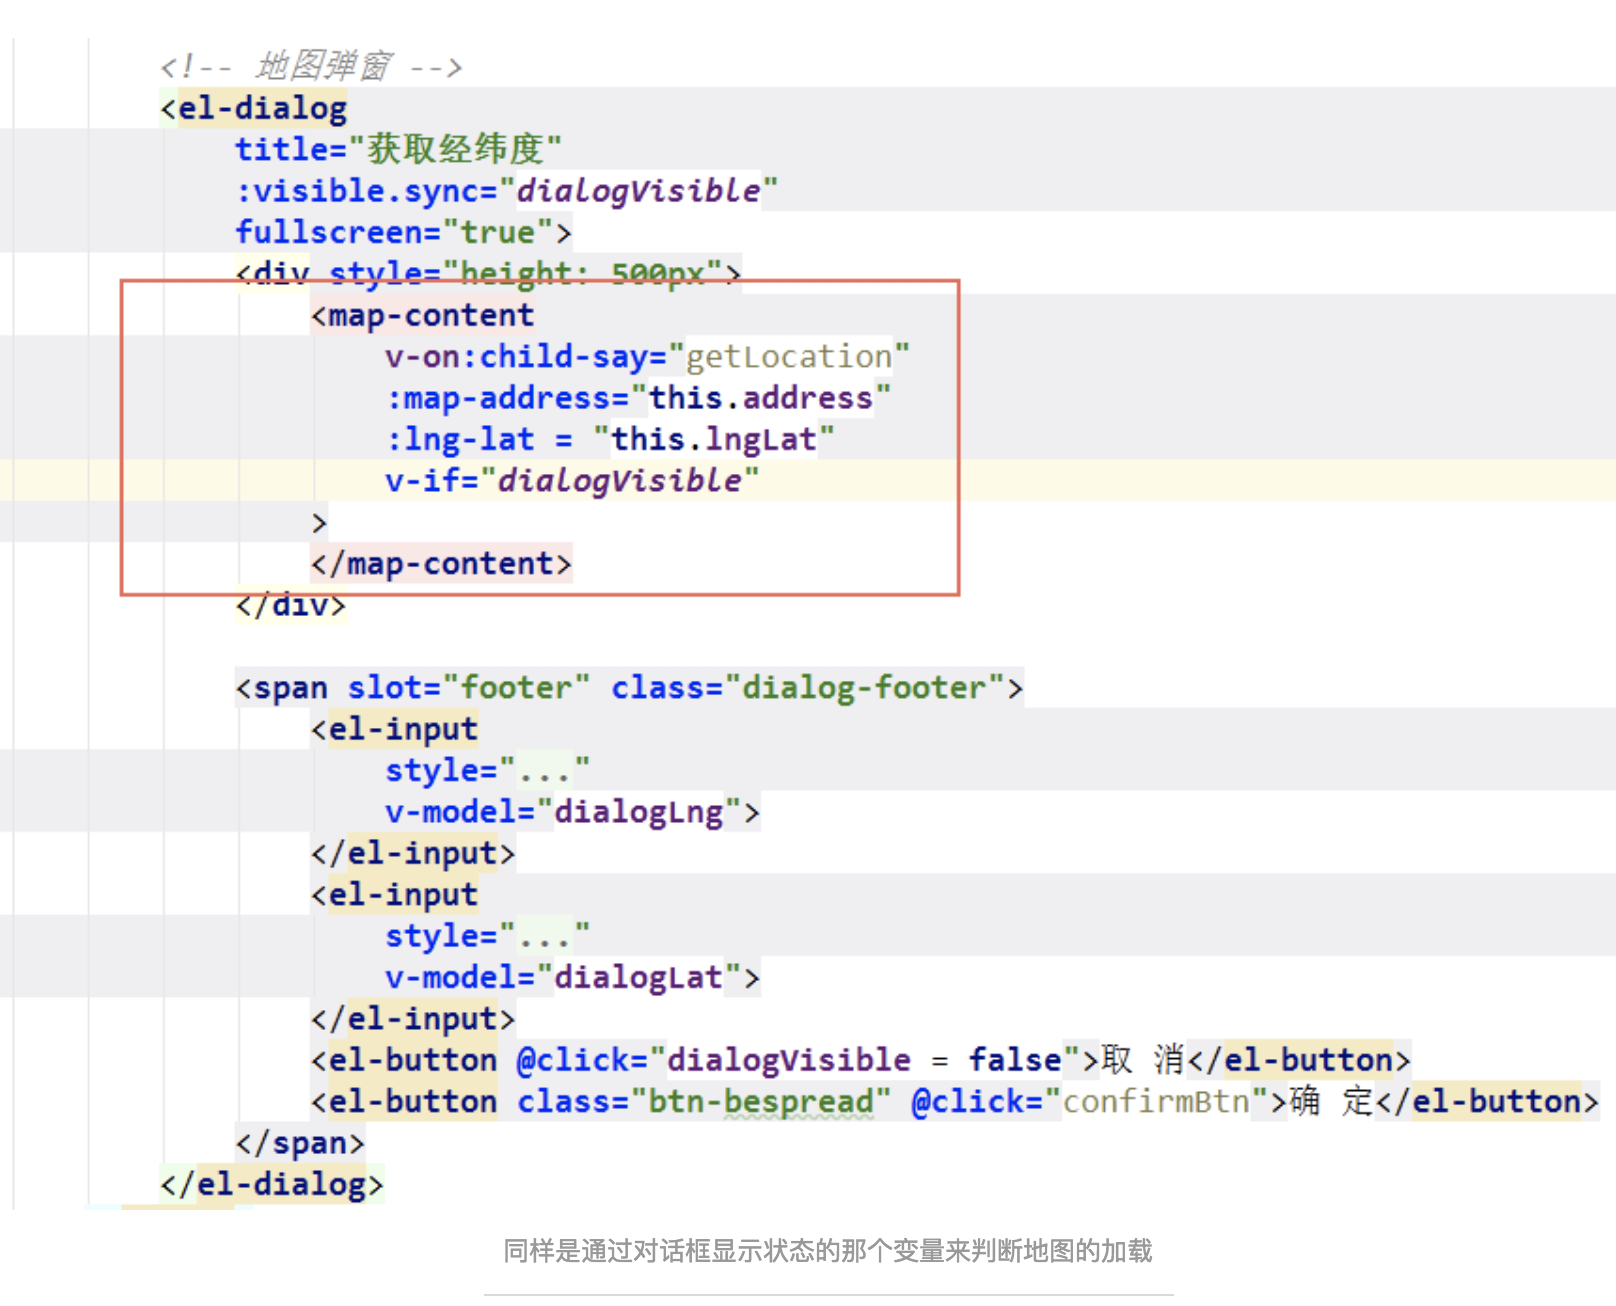Click the 确 定 button text
Viewport: 1616px width, 1306px height.
1330,1102
